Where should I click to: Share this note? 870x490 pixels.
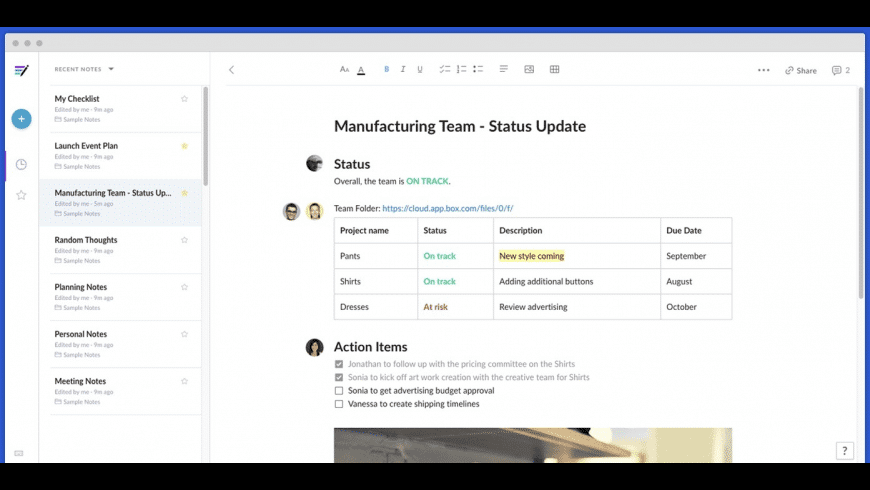tap(801, 70)
